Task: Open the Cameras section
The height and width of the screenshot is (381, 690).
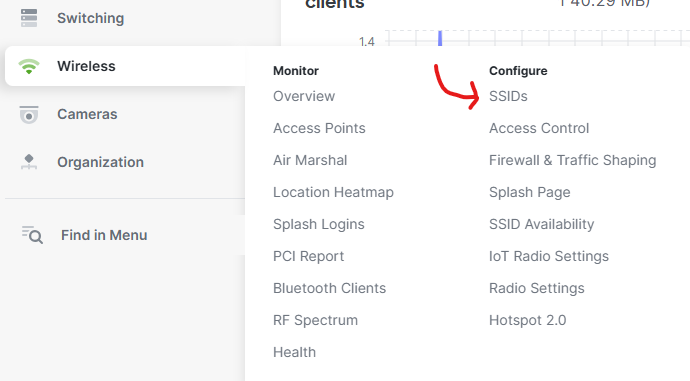Action: pos(87,114)
